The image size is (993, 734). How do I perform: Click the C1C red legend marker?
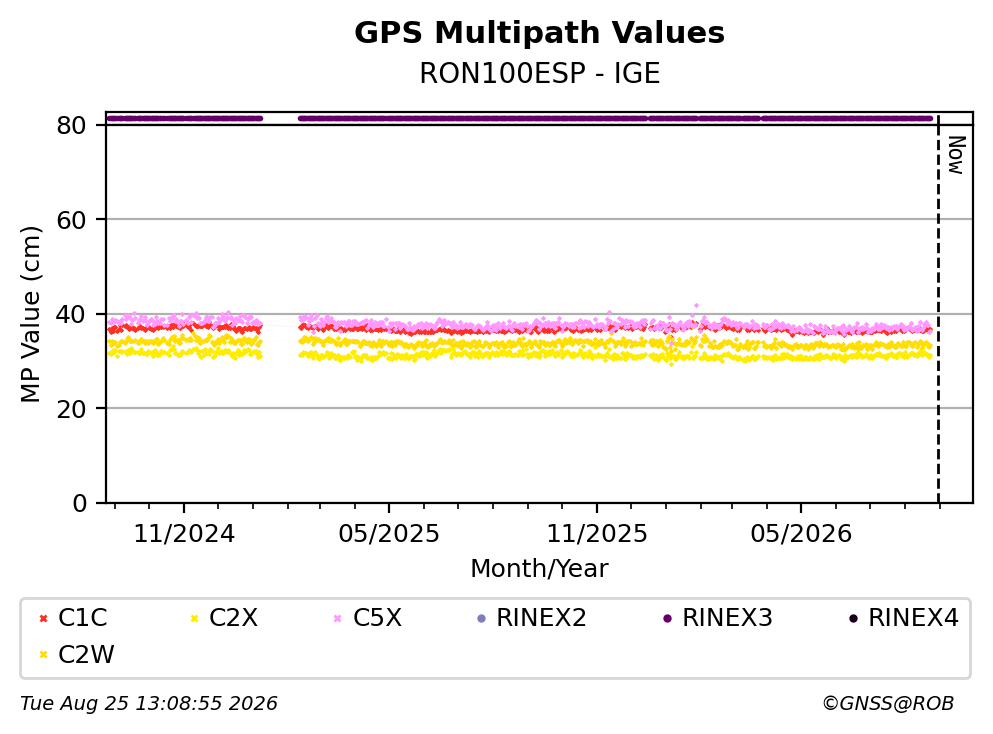coord(43,618)
